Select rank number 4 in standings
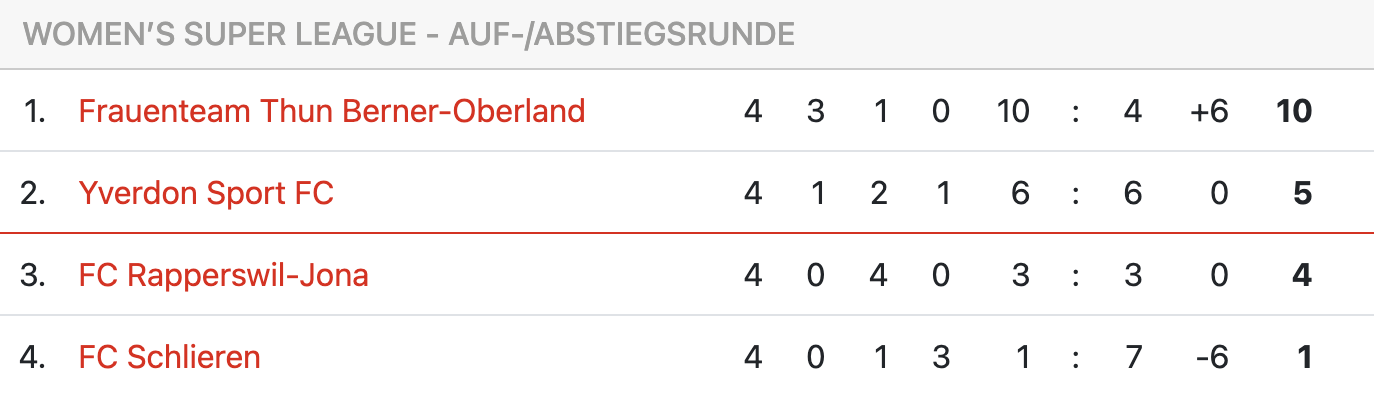 tap(34, 356)
